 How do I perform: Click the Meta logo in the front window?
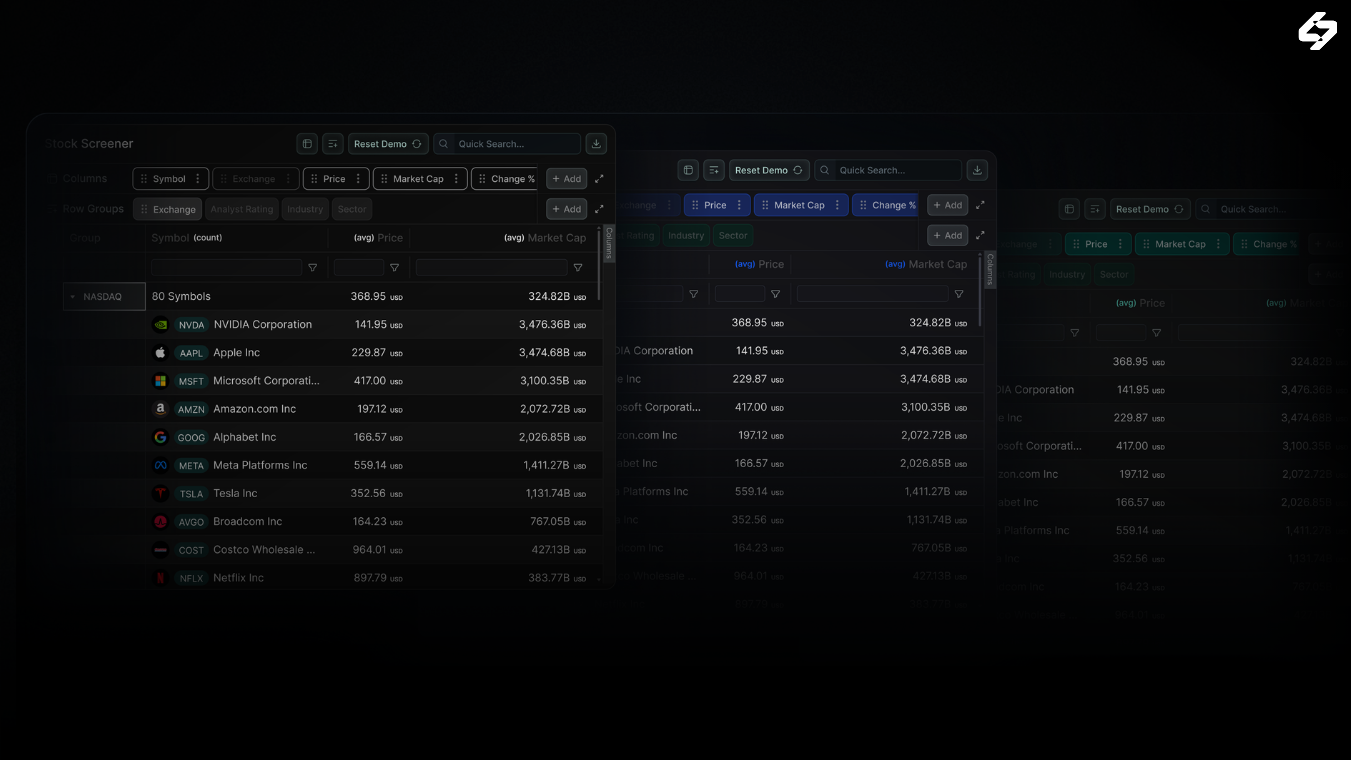160,465
